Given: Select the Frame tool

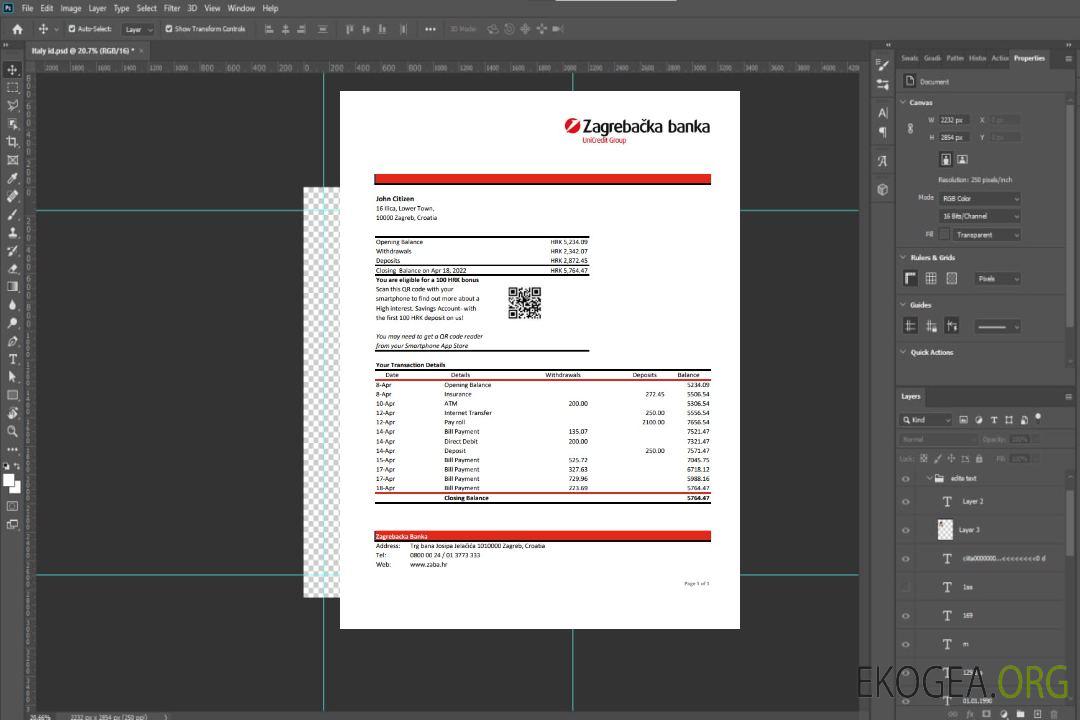Looking at the screenshot, I should point(12,160).
